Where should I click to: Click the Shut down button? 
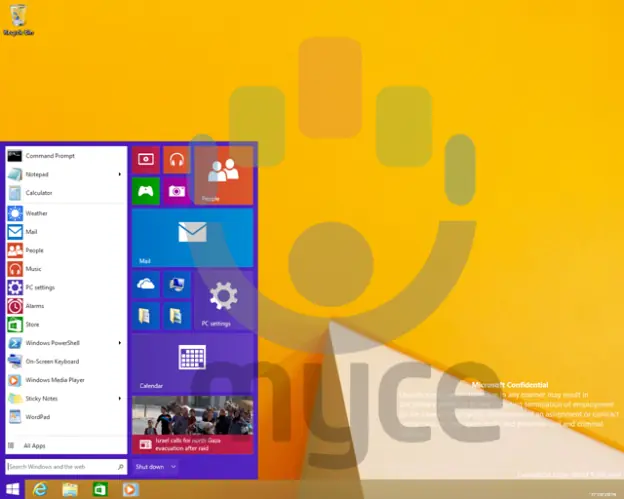pos(150,467)
